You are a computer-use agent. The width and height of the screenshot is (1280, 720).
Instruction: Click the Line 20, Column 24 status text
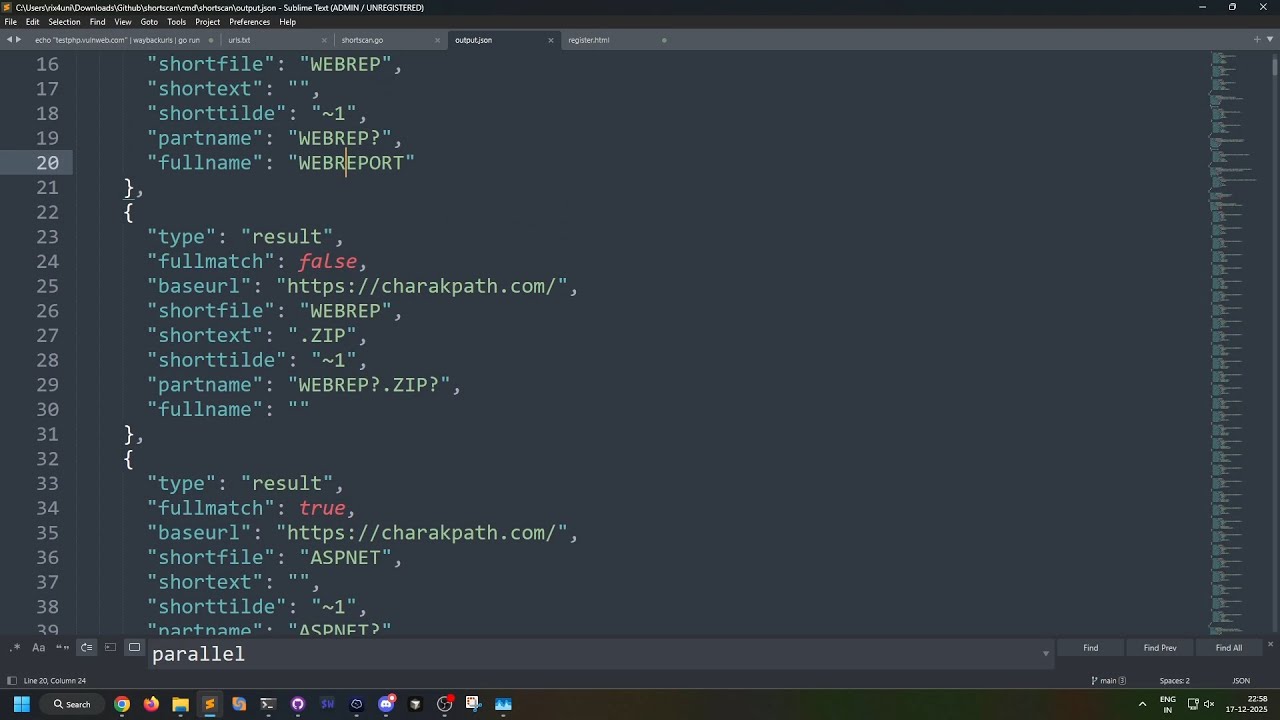pos(55,681)
